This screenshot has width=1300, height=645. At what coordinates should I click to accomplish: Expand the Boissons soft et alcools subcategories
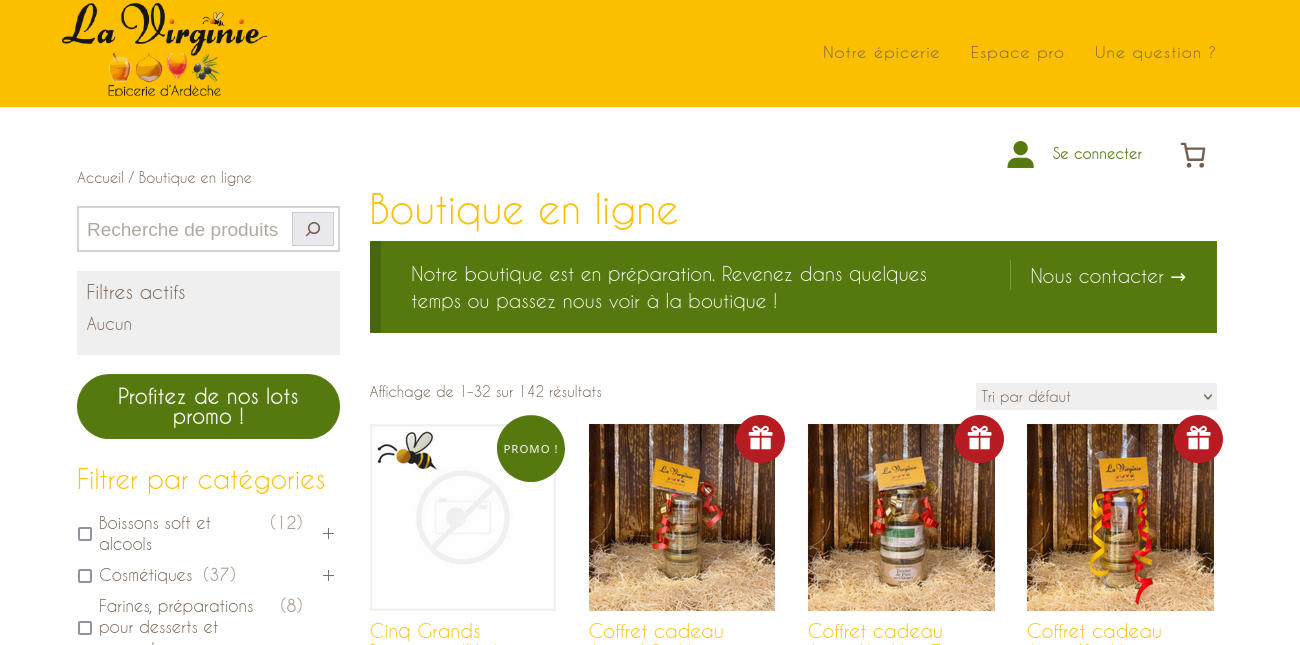click(x=328, y=534)
